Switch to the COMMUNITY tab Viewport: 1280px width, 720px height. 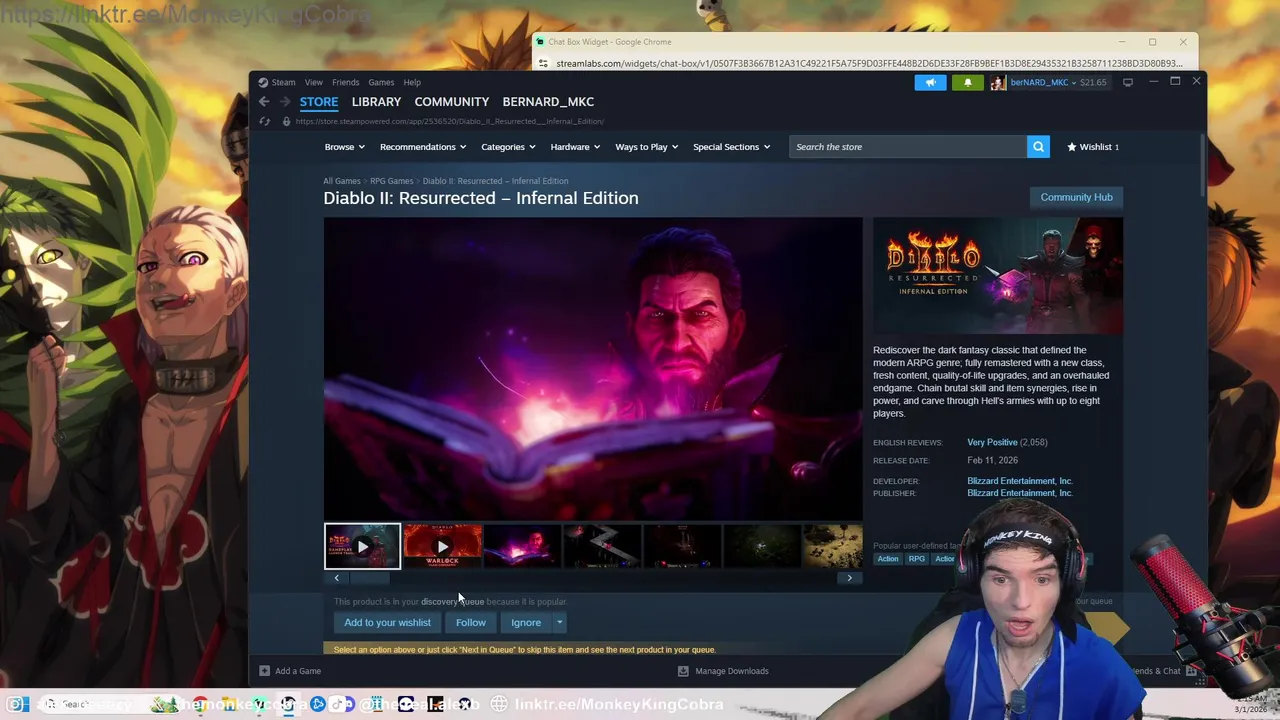point(452,102)
